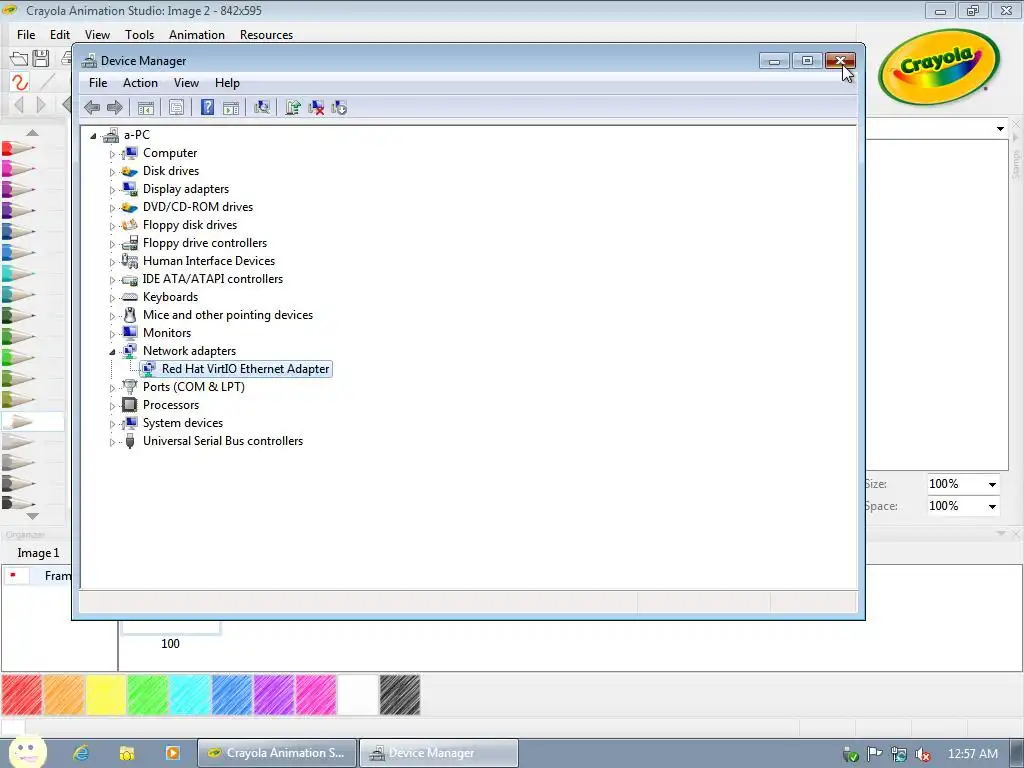Open Windows Explorer folder icon on taskbar
1024x768 pixels.
(127, 753)
